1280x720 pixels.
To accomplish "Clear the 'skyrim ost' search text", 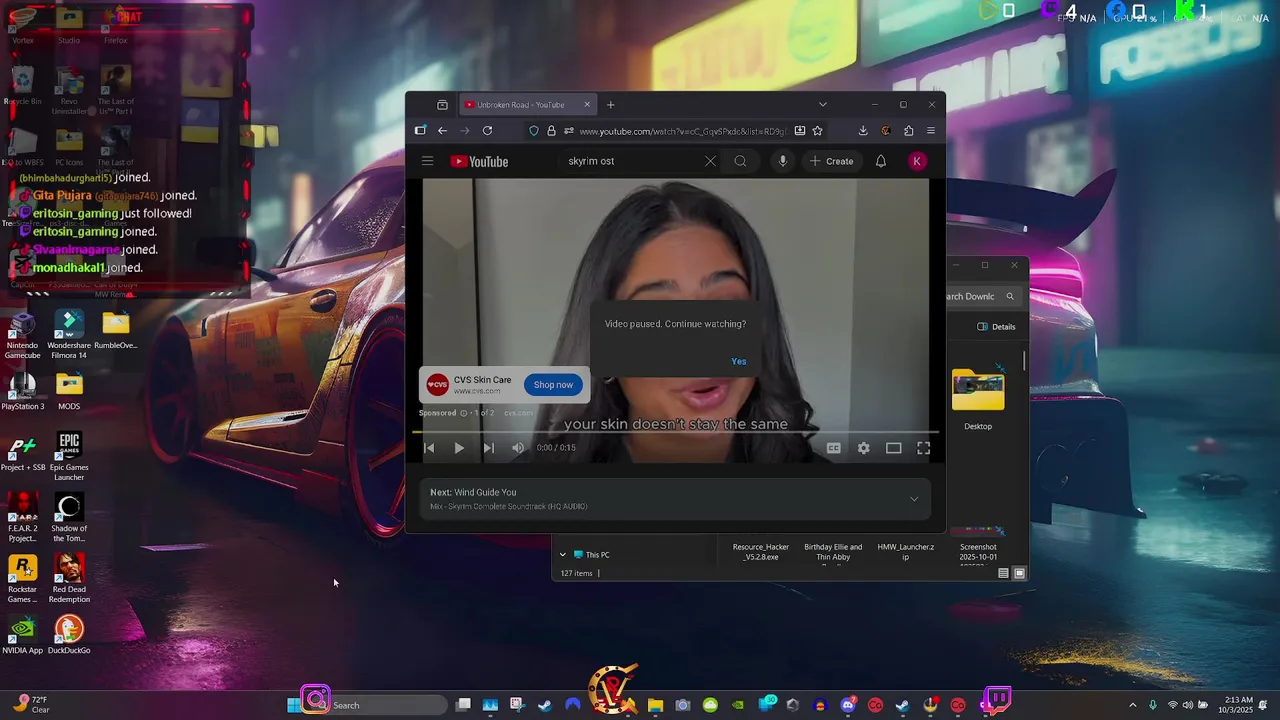I will [x=710, y=161].
